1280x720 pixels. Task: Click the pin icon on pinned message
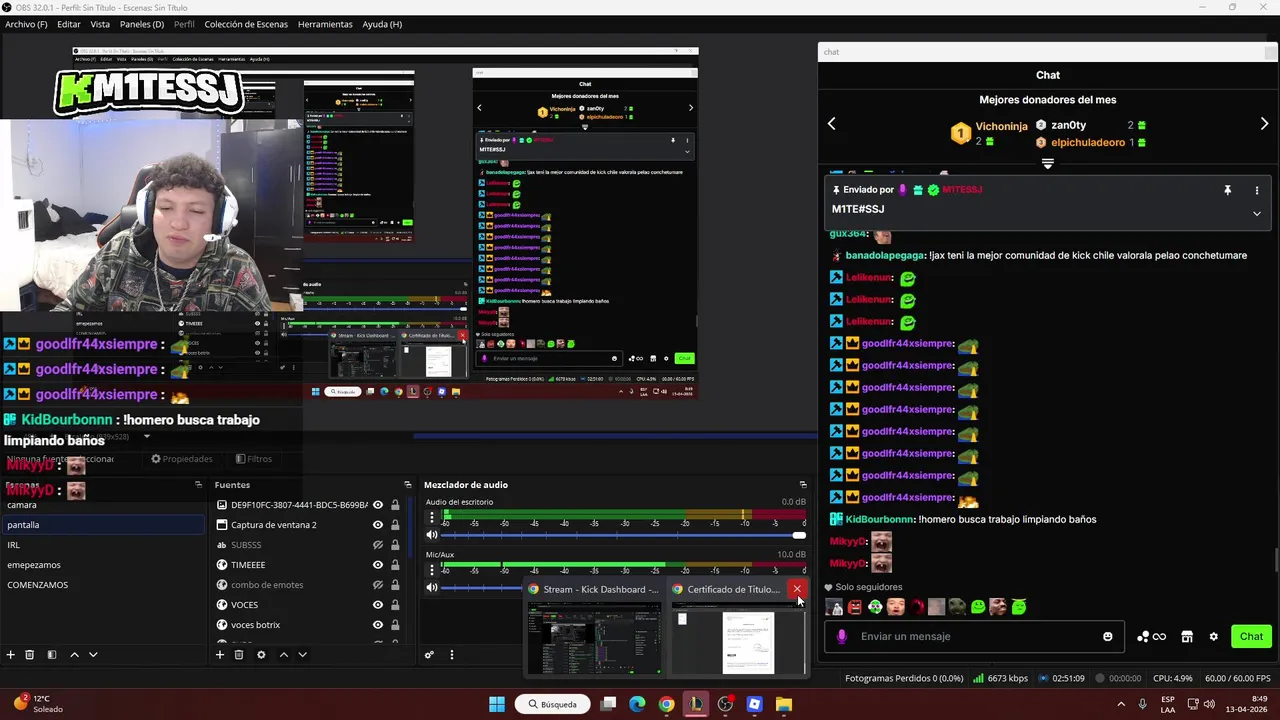(1227, 190)
